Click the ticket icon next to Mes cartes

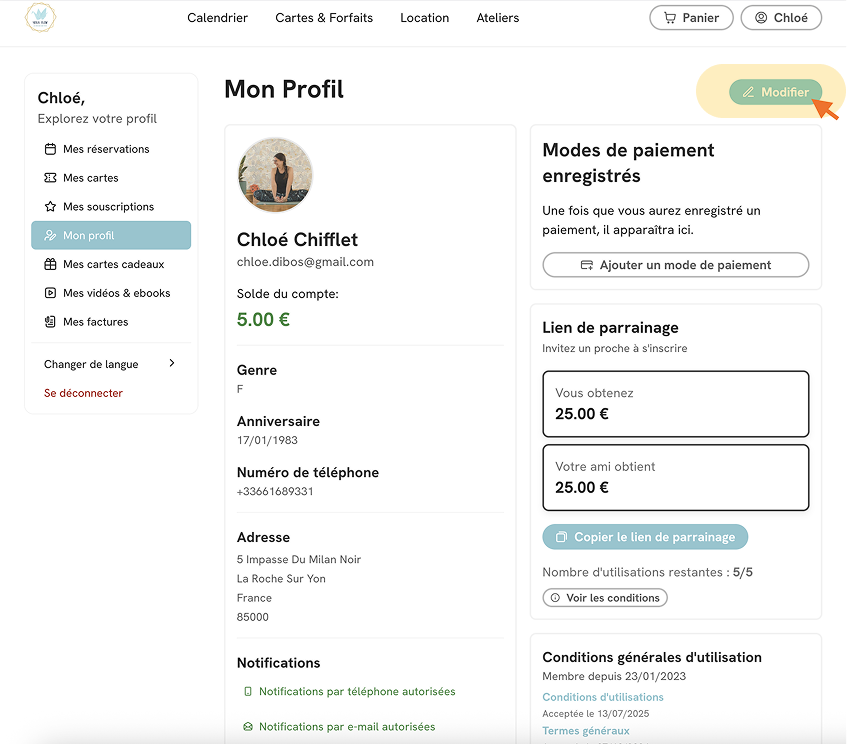[x=50, y=178]
